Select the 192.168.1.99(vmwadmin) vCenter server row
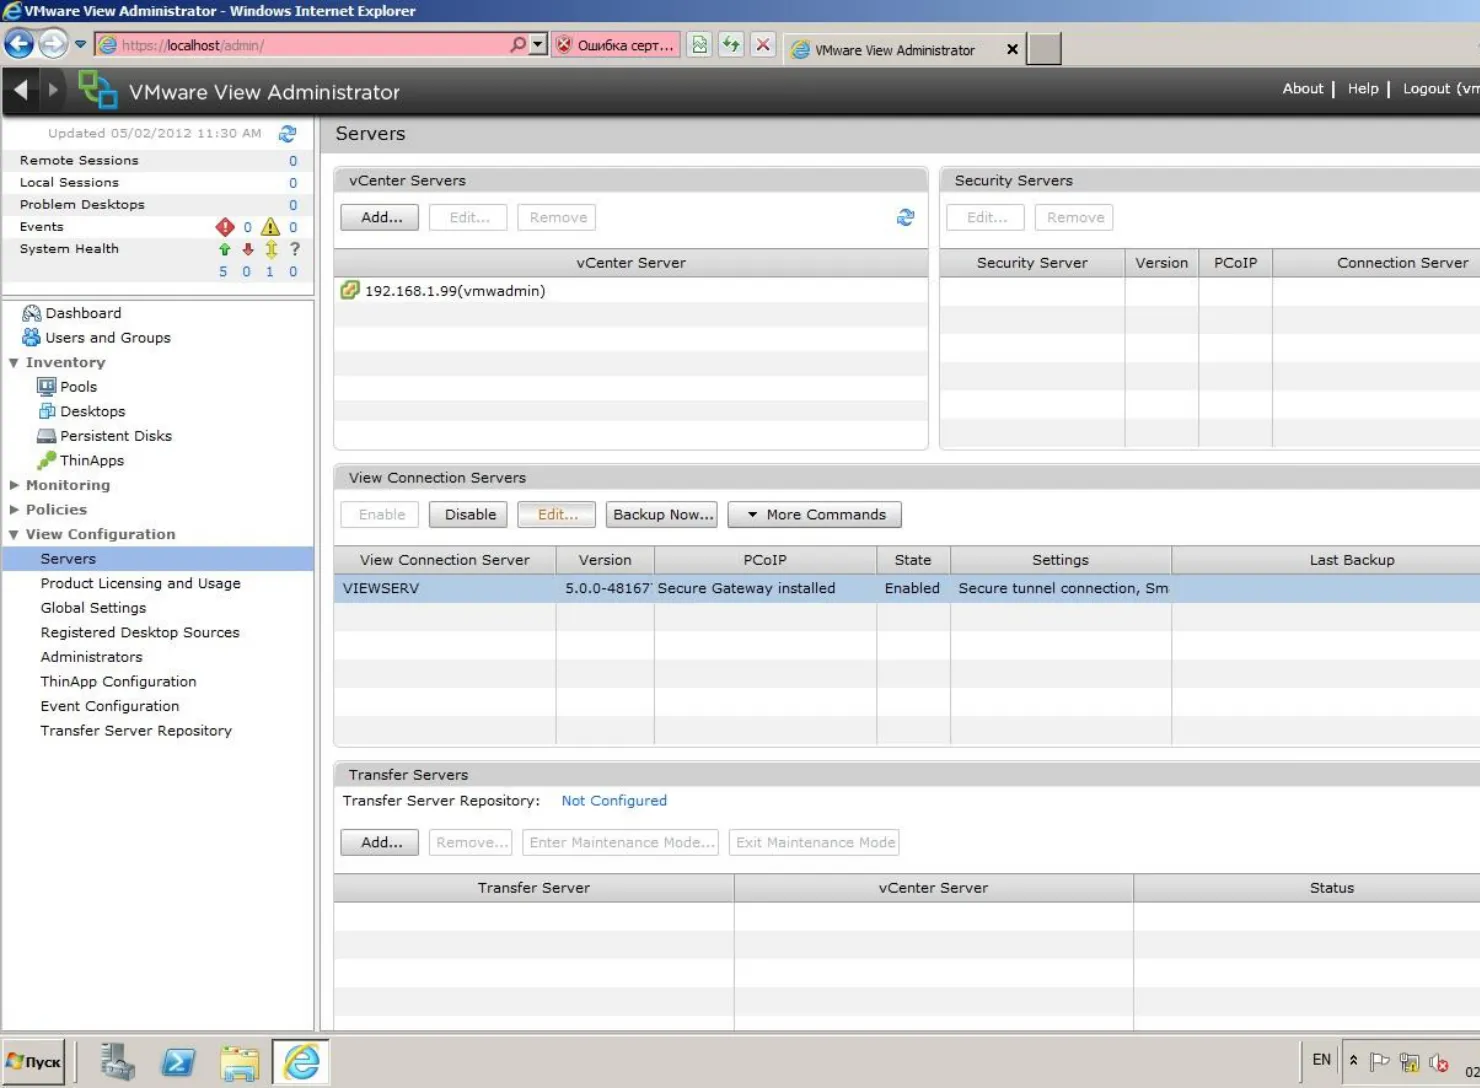 coord(630,291)
